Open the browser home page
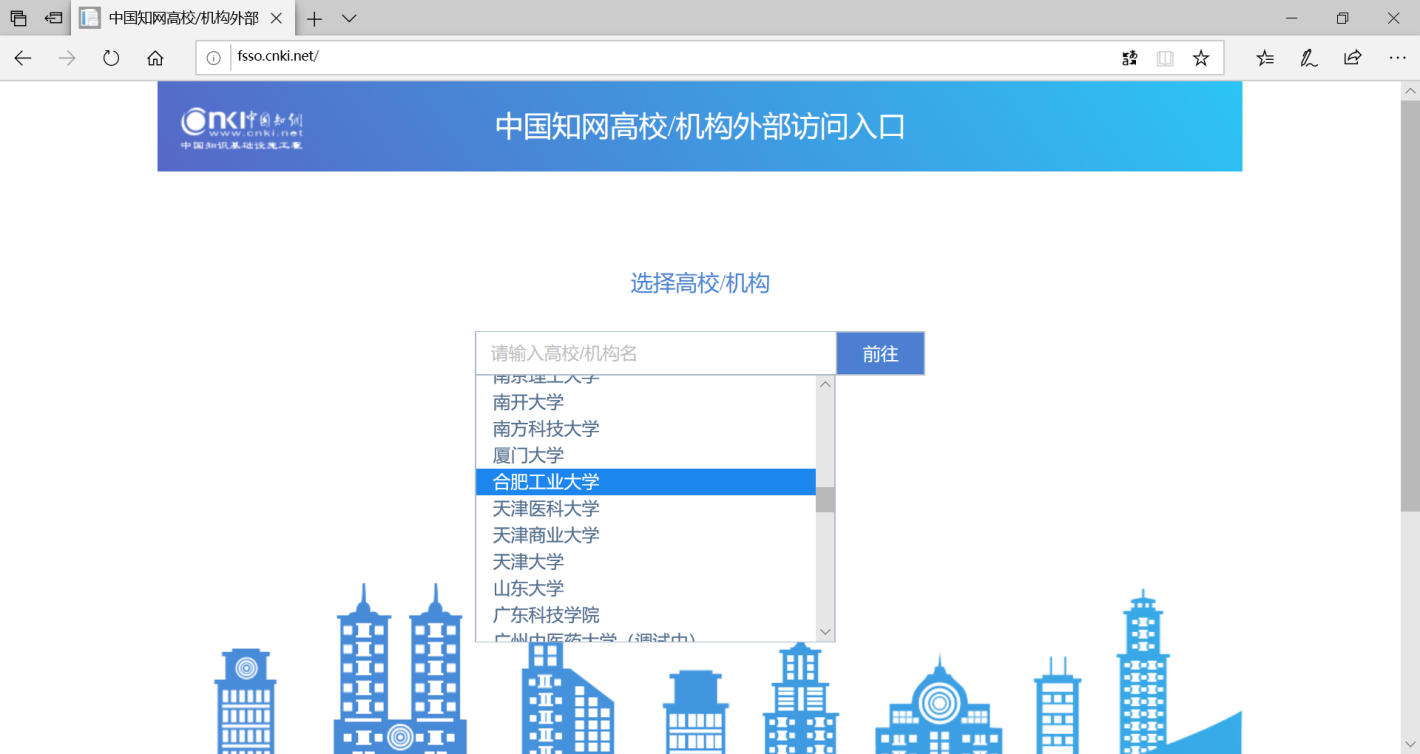 155,58
